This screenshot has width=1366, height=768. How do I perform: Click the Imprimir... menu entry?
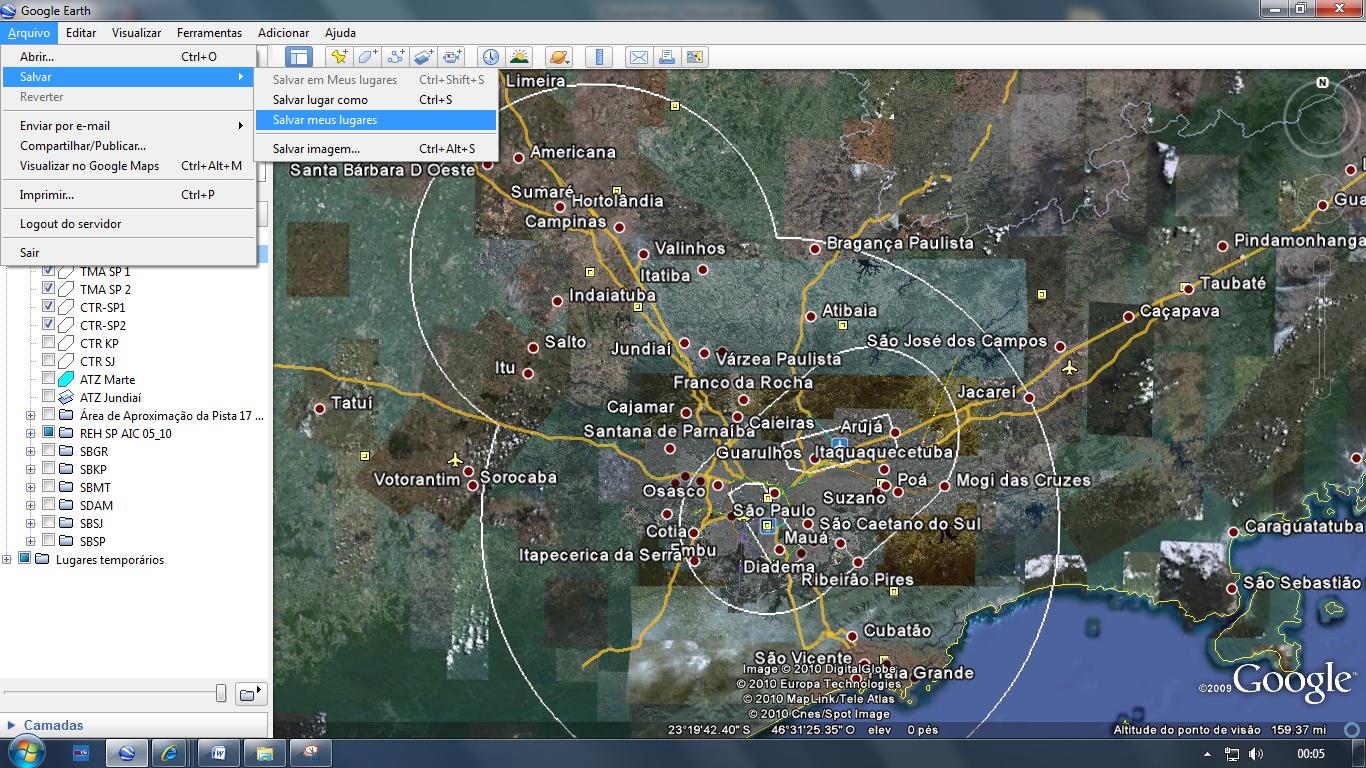[x=47, y=195]
